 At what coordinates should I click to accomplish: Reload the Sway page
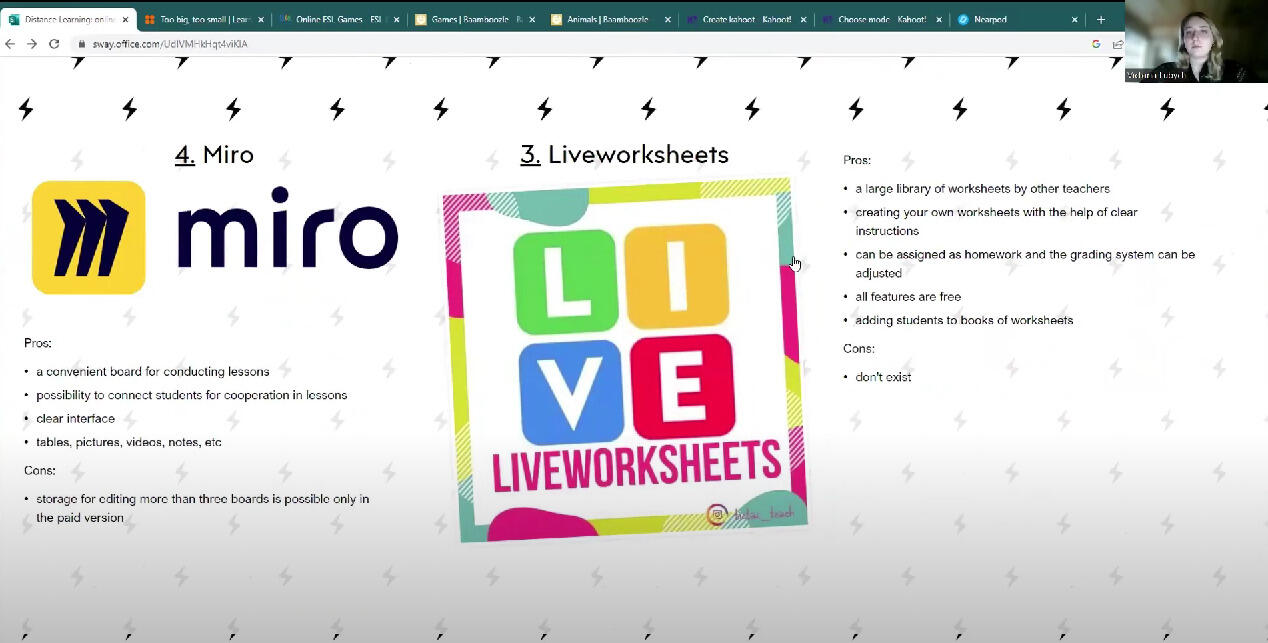54,44
